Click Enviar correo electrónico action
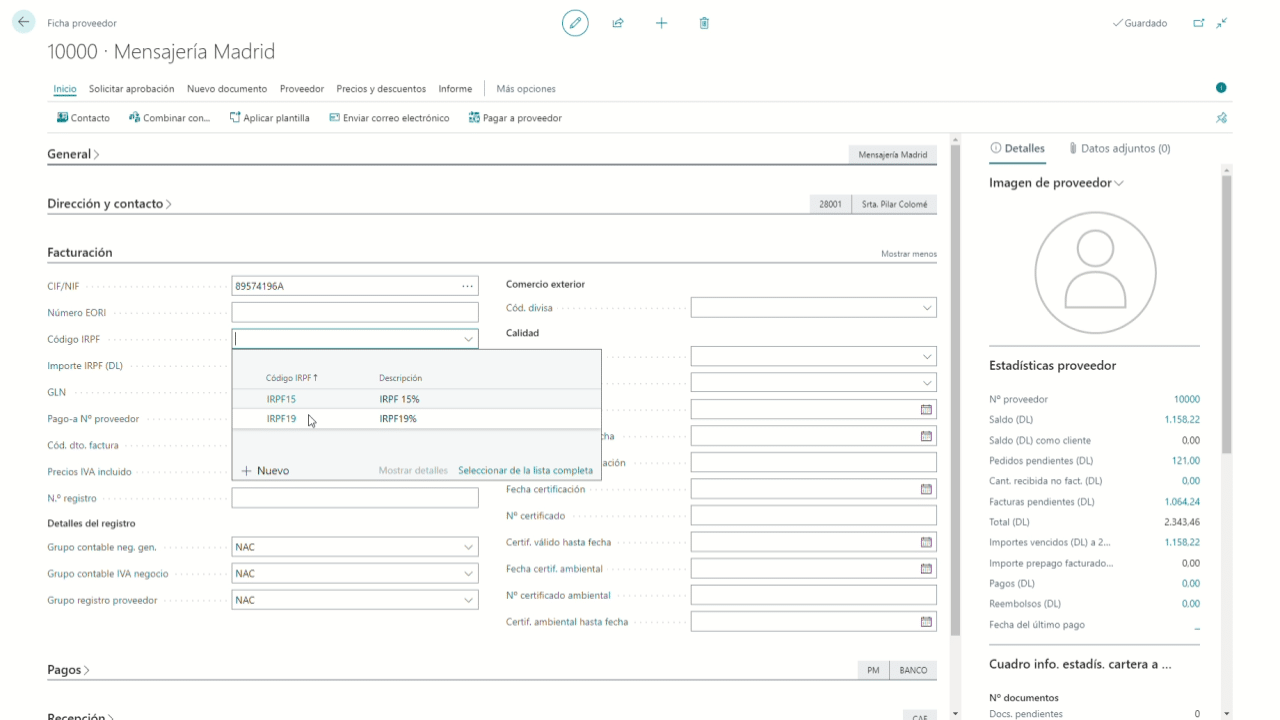 click(389, 118)
